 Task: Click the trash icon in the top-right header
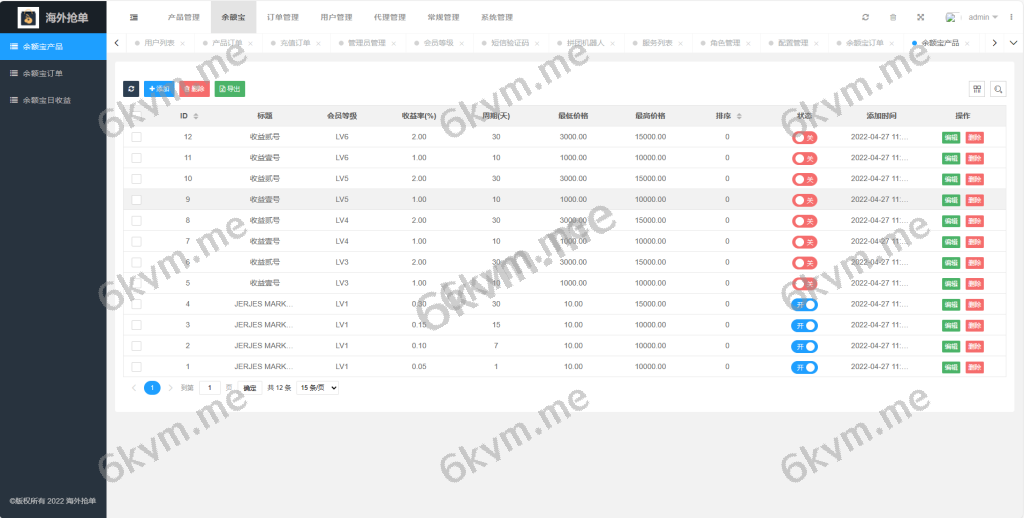893,17
